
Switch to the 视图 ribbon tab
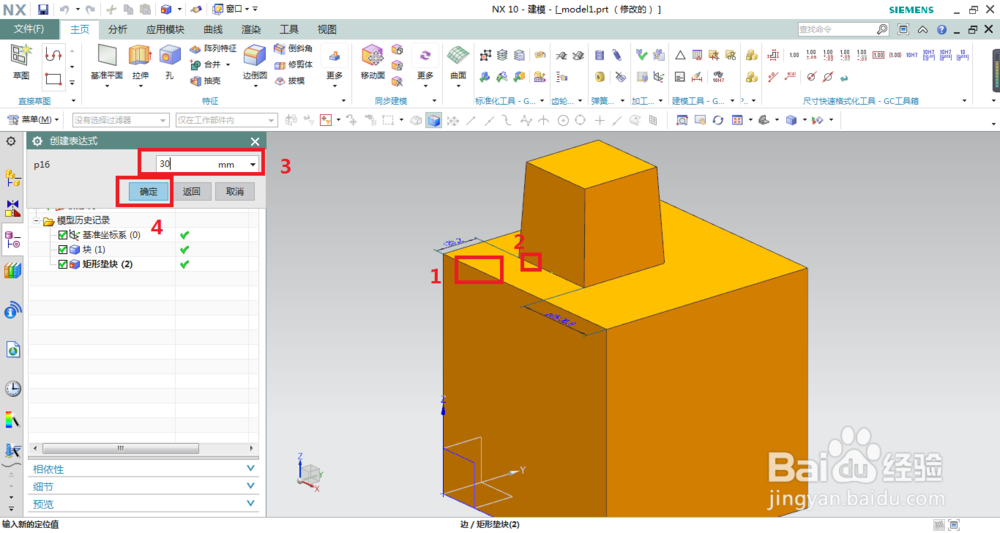point(327,29)
